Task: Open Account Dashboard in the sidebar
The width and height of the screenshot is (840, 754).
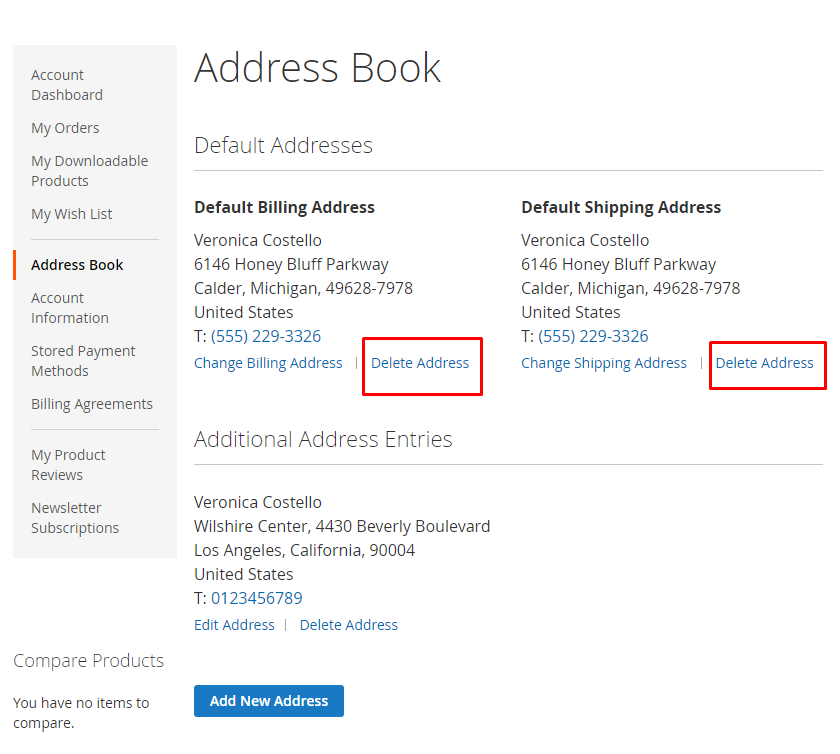Action: click(x=67, y=85)
